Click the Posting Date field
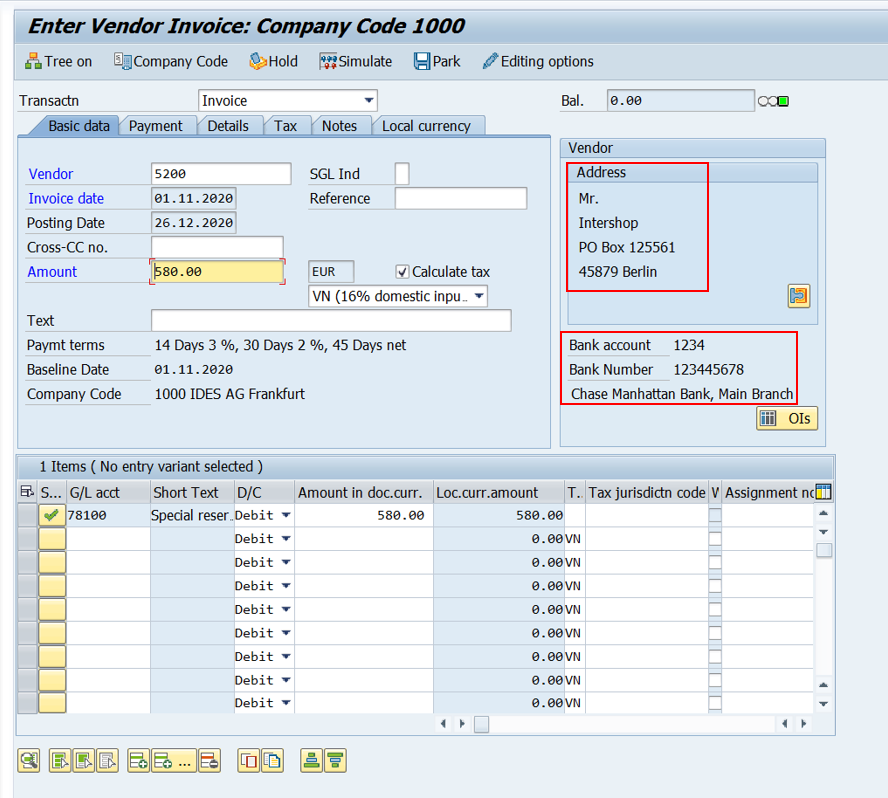This screenshot has width=888, height=798. coord(194,223)
